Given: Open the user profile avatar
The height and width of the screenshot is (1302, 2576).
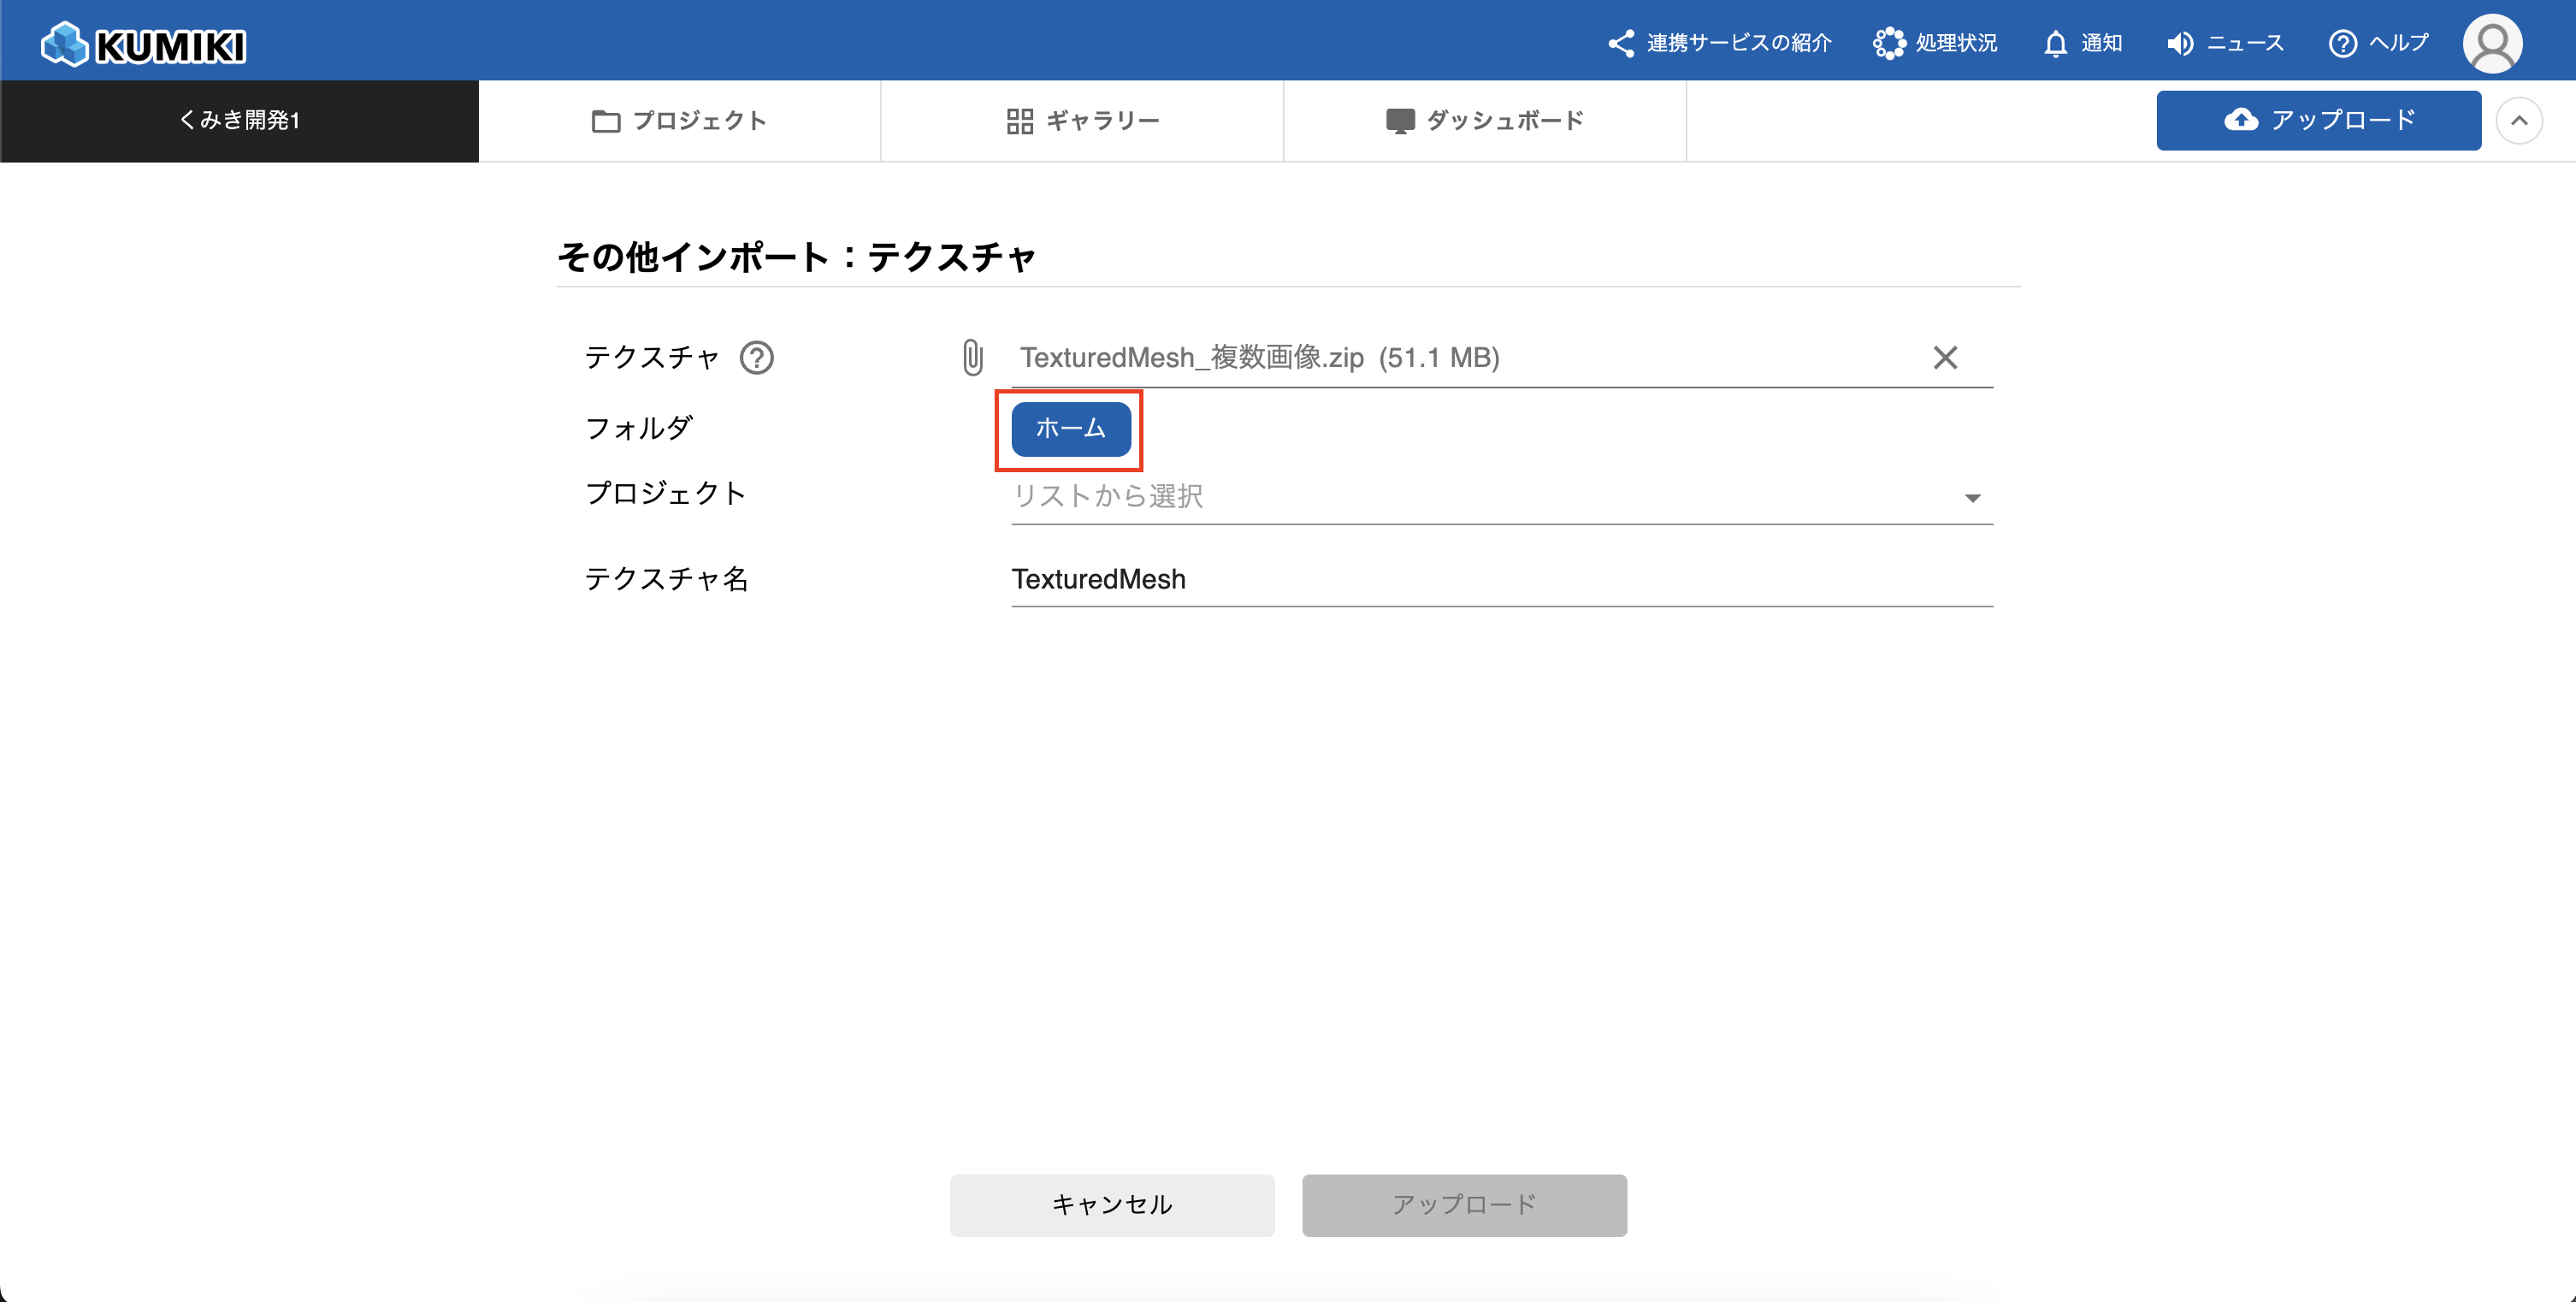Looking at the screenshot, I should (x=2491, y=43).
